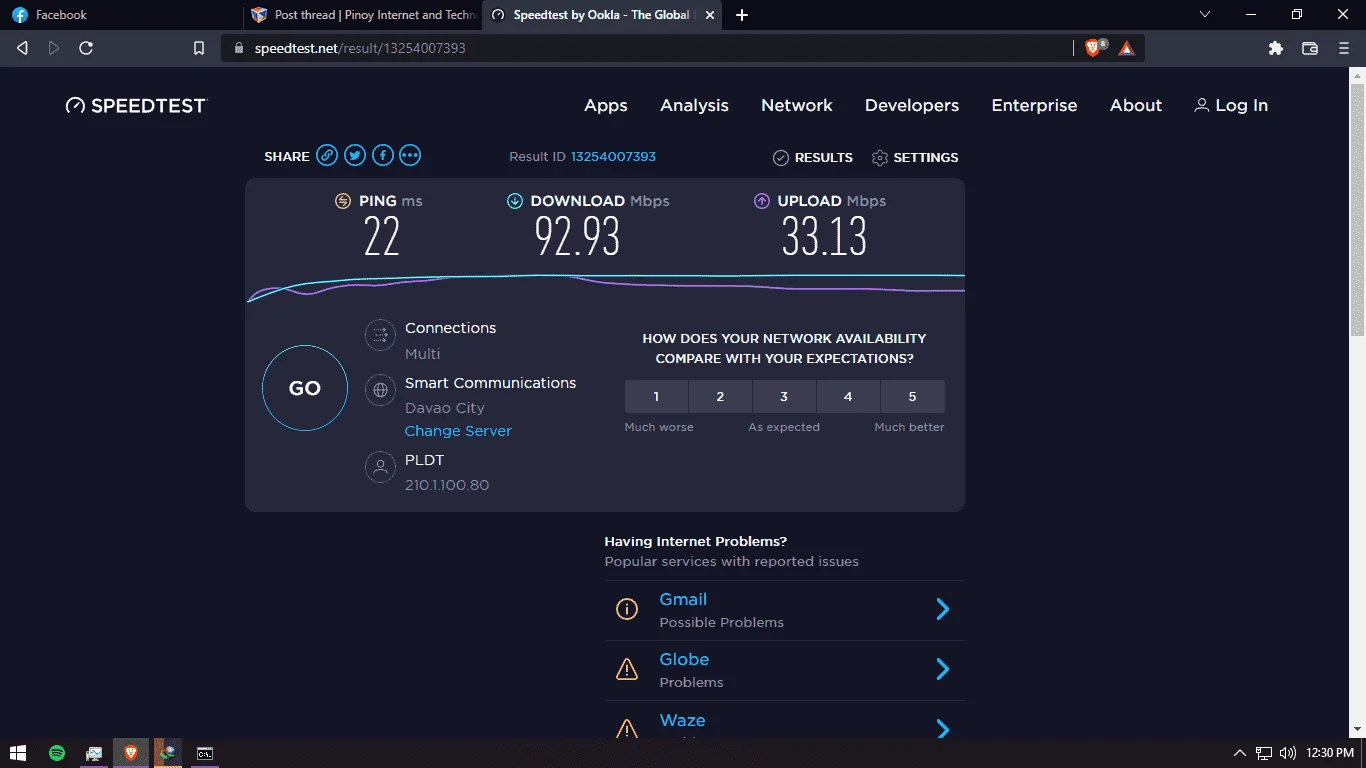Image resolution: width=1366 pixels, height=768 pixels.
Task: Share the result on Twitter
Action: click(x=355, y=155)
